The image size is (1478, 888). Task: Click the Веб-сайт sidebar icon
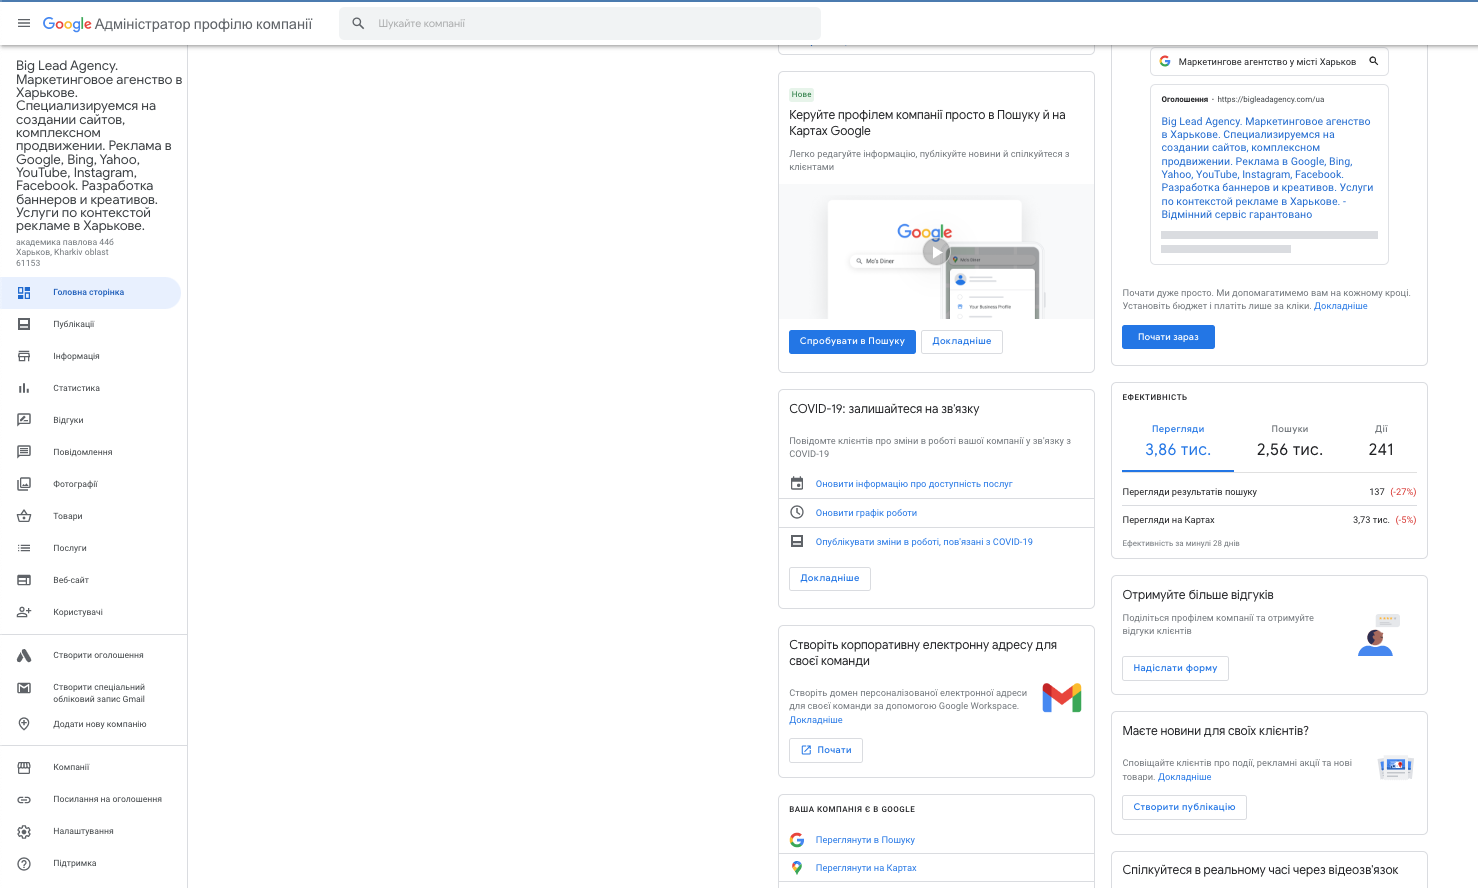pos(24,580)
